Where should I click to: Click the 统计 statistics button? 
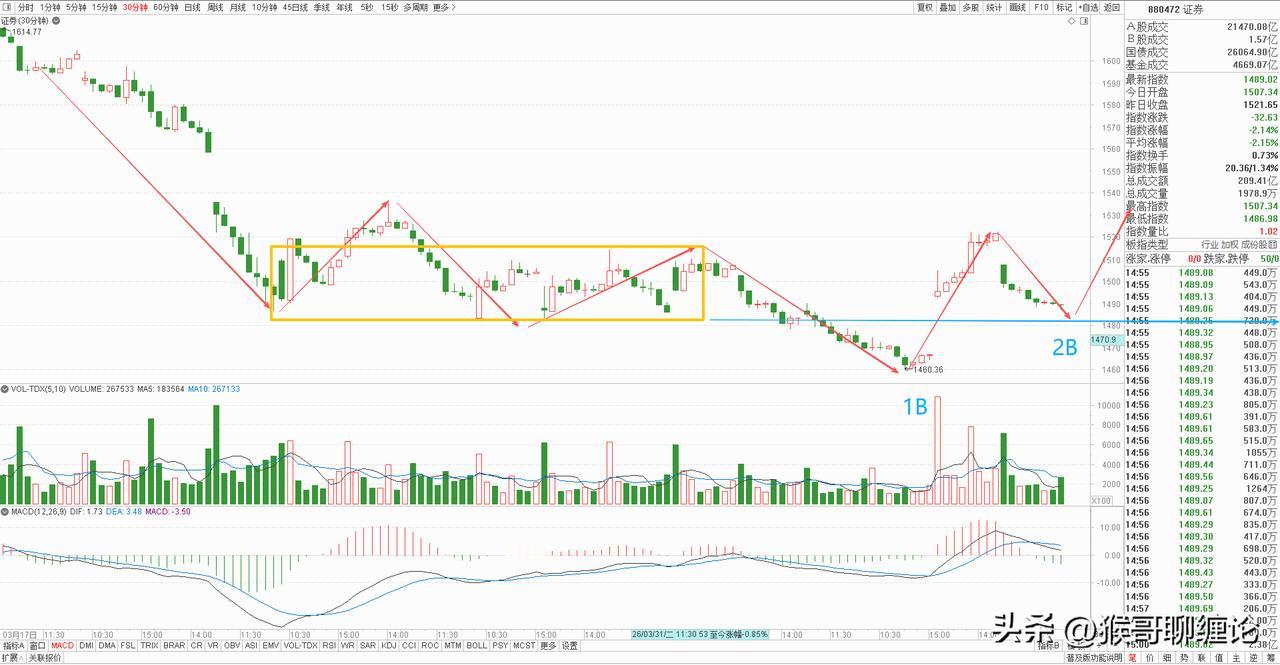(994, 7)
